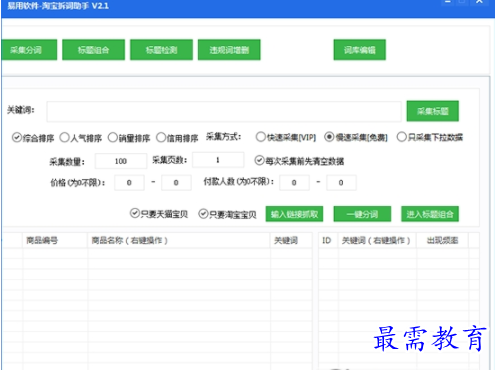This screenshot has width=495, height=370.
Task: Click the 一键分词 button
Action: [362, 214]
